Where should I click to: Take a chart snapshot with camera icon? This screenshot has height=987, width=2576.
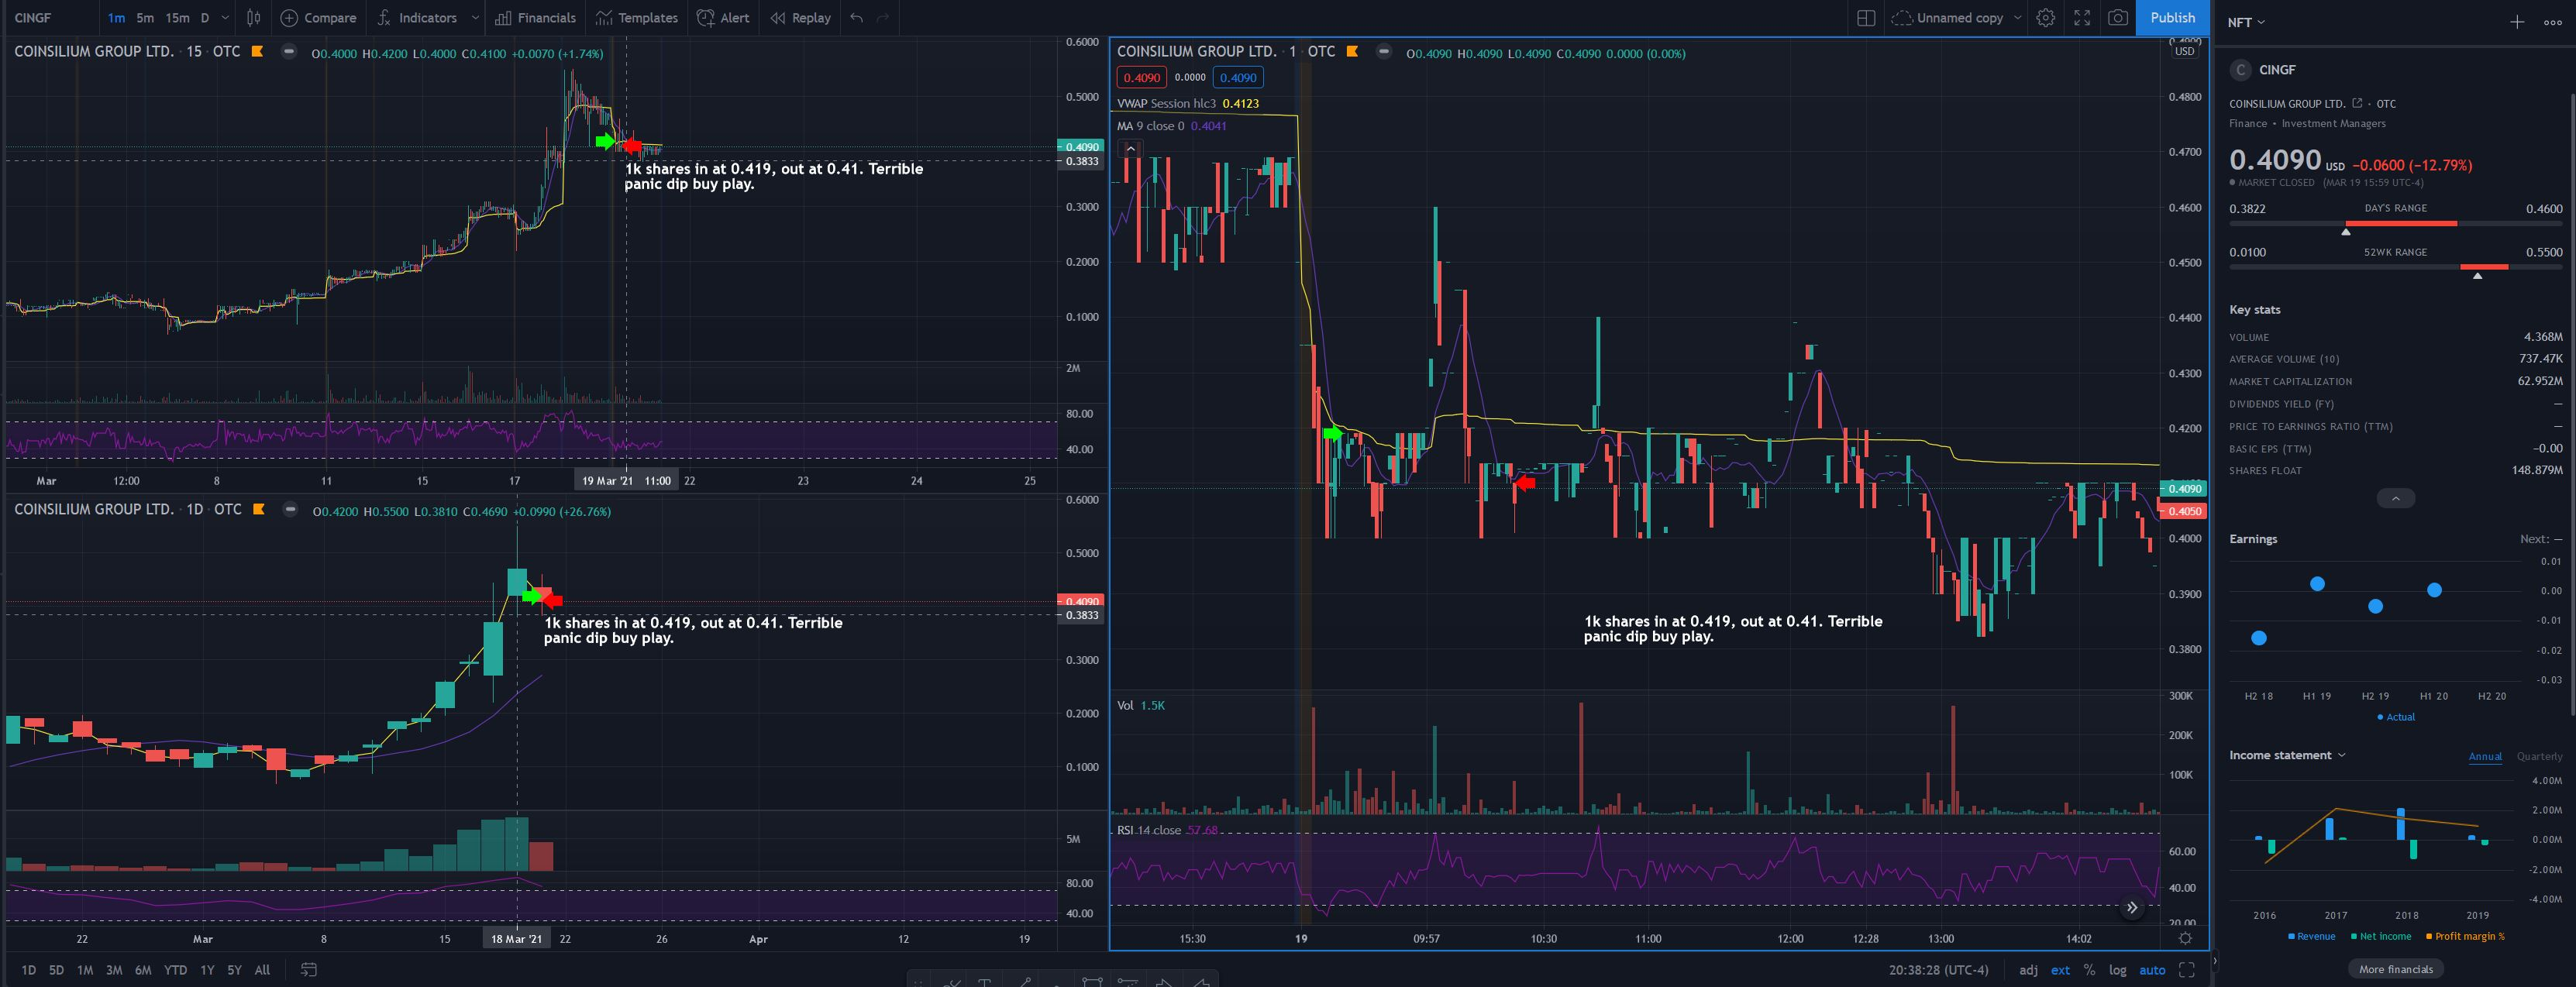pyautogui.click(x=2117, y=18)
